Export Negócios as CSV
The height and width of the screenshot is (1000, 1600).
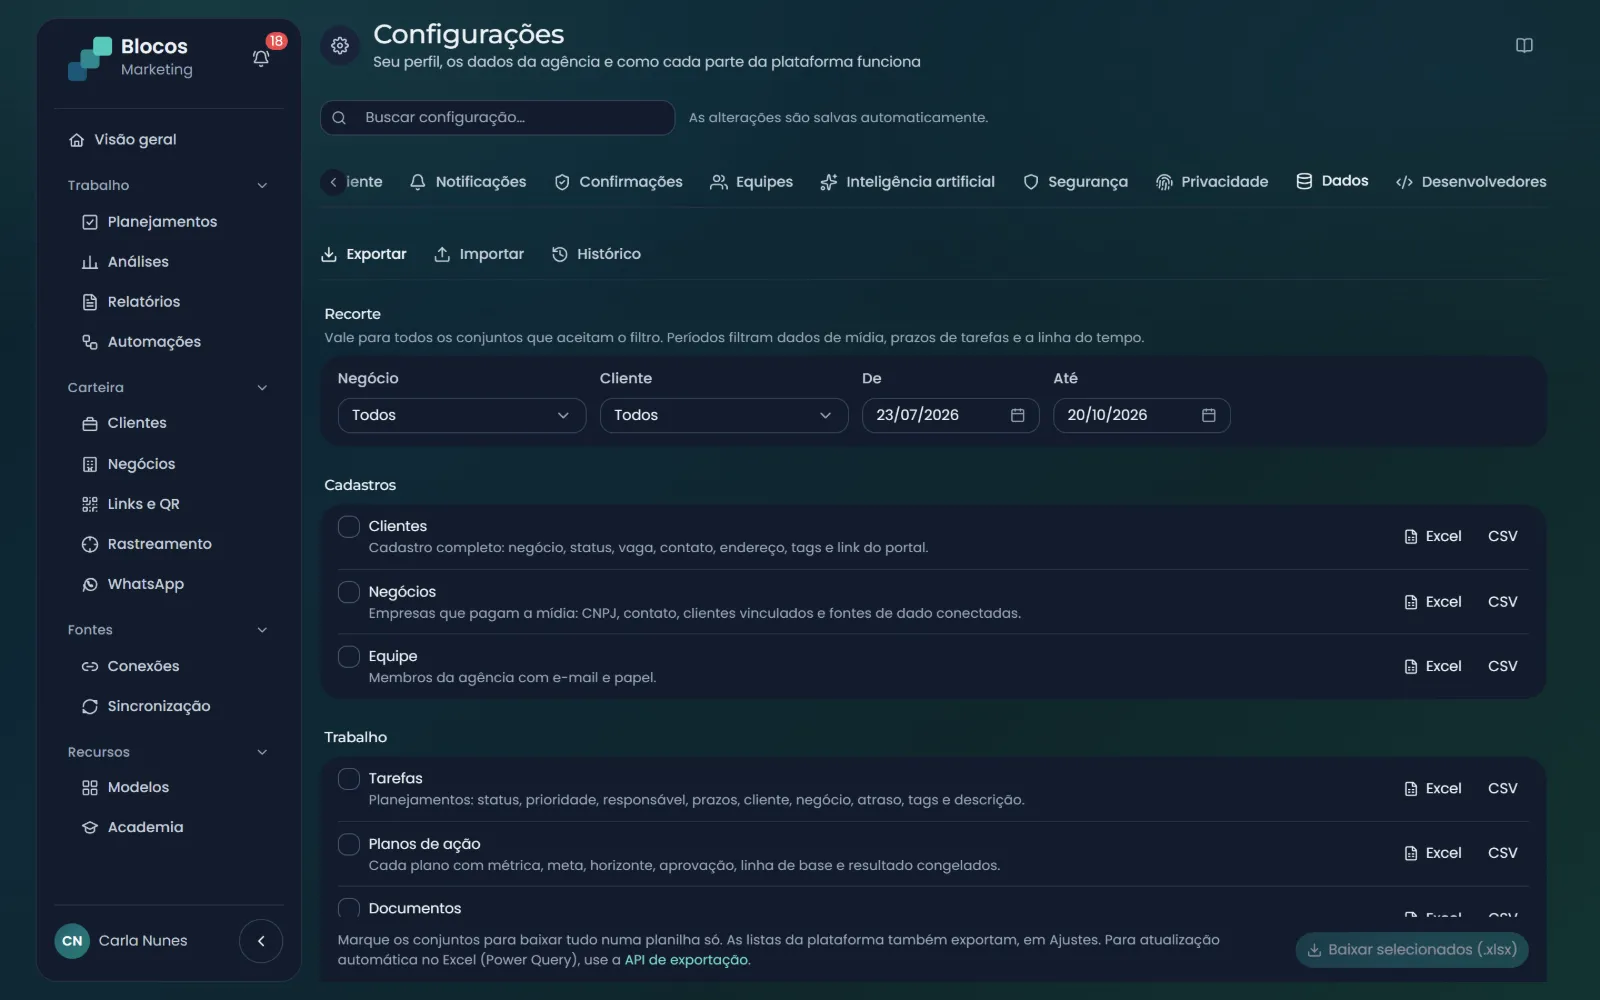click(1502, 602)
